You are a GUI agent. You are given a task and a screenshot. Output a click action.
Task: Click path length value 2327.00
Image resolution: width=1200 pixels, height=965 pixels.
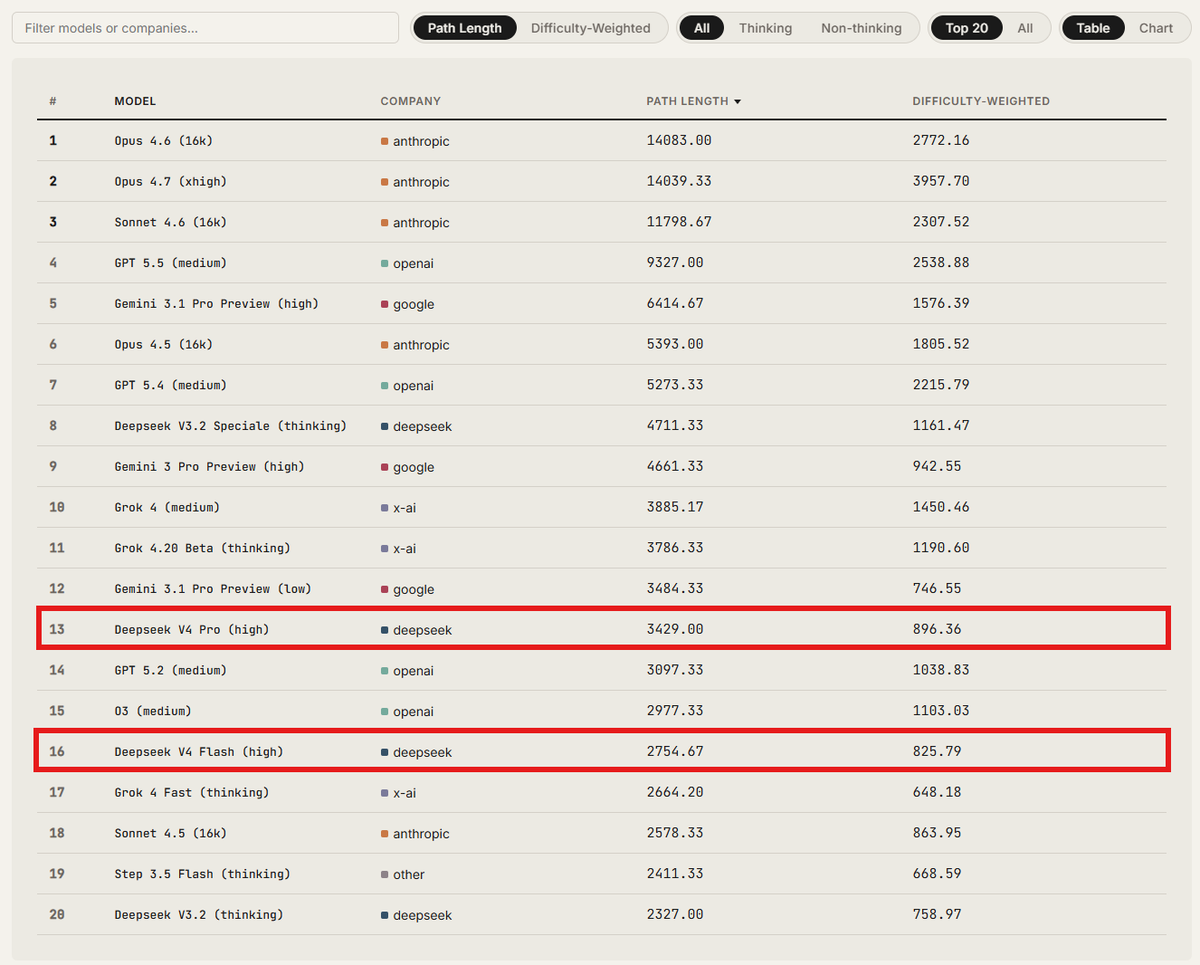point(675,915)
